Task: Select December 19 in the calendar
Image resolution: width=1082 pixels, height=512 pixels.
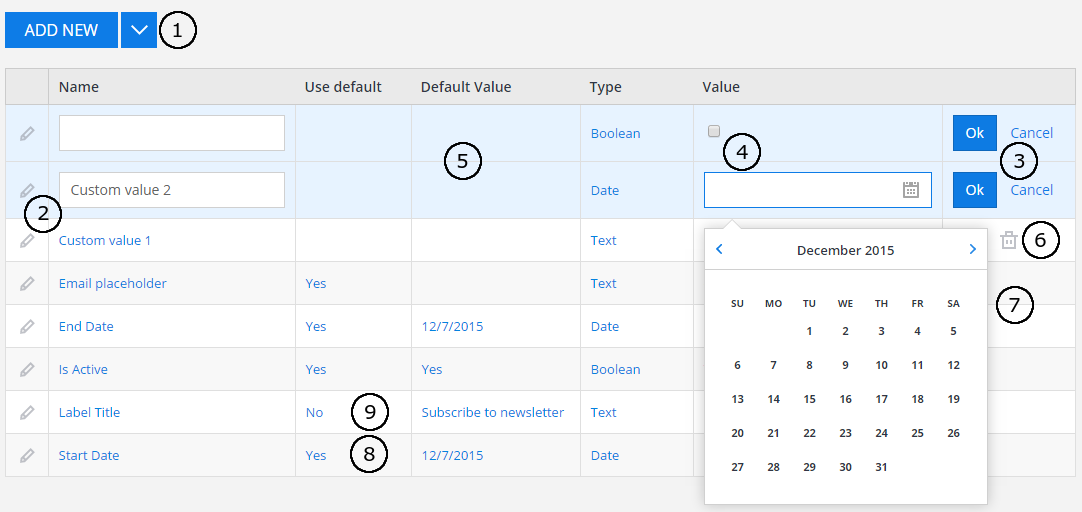Action: pyautogui.click(x=954, y=399)
